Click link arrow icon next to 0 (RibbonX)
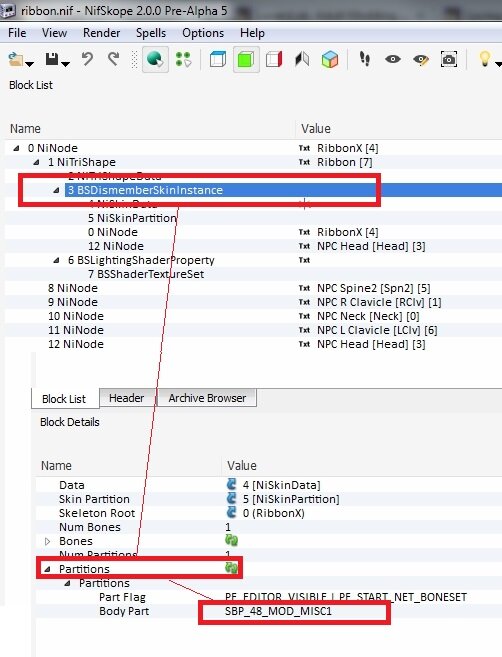This screenshot has height=657, width=502. coord(231,512)
